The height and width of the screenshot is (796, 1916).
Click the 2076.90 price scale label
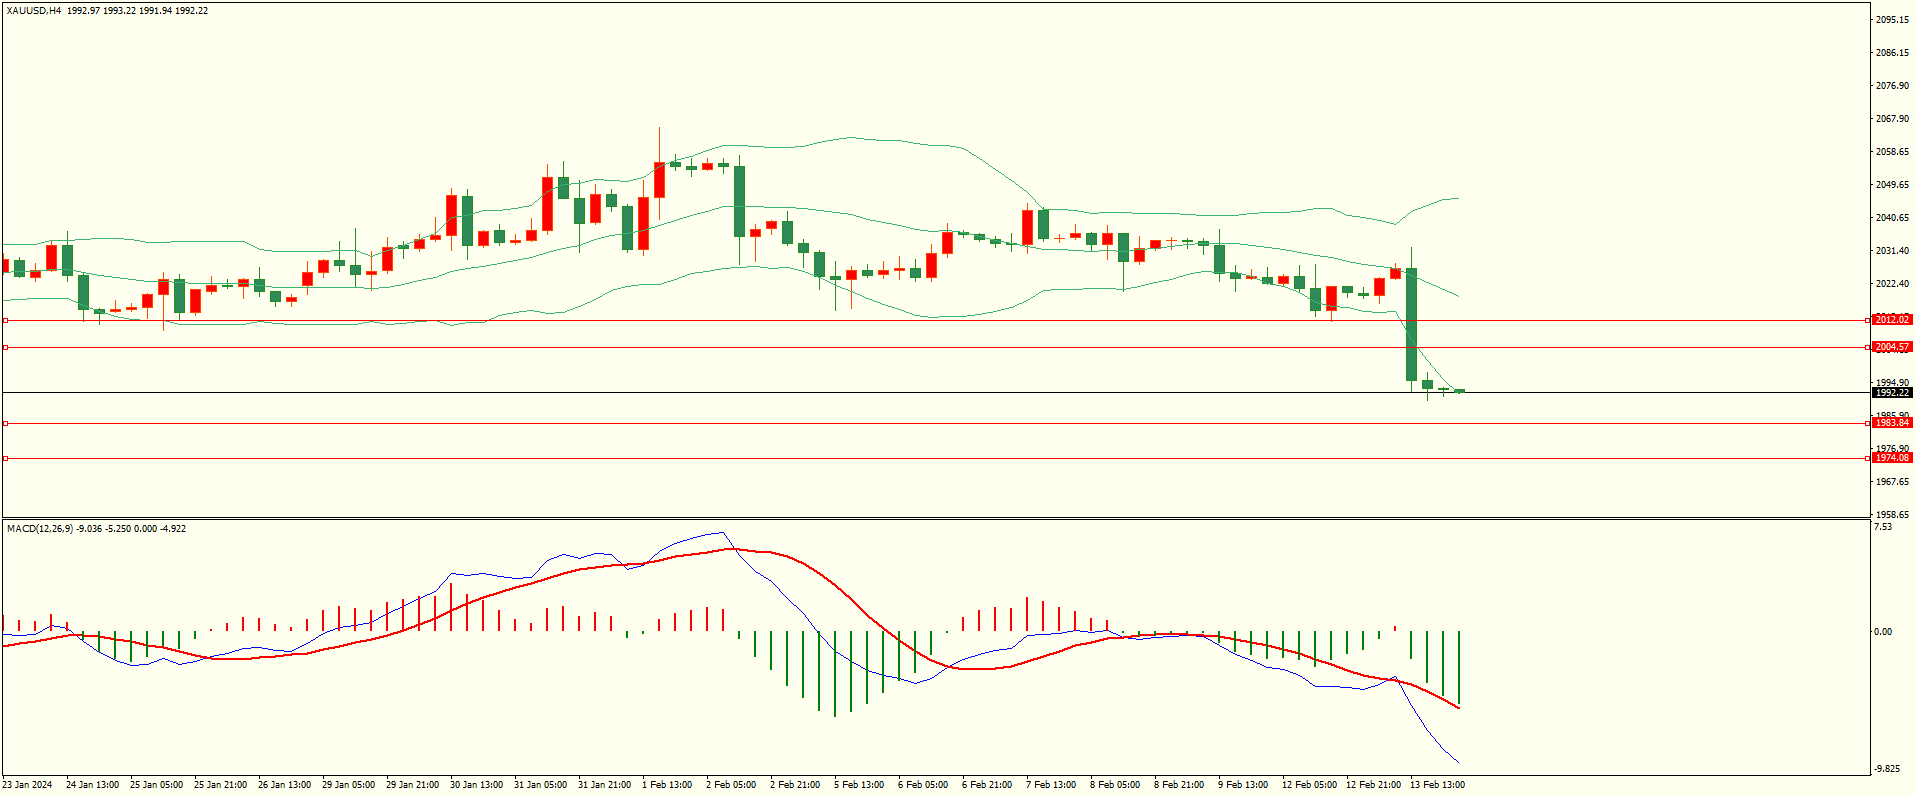[1892, 86]
